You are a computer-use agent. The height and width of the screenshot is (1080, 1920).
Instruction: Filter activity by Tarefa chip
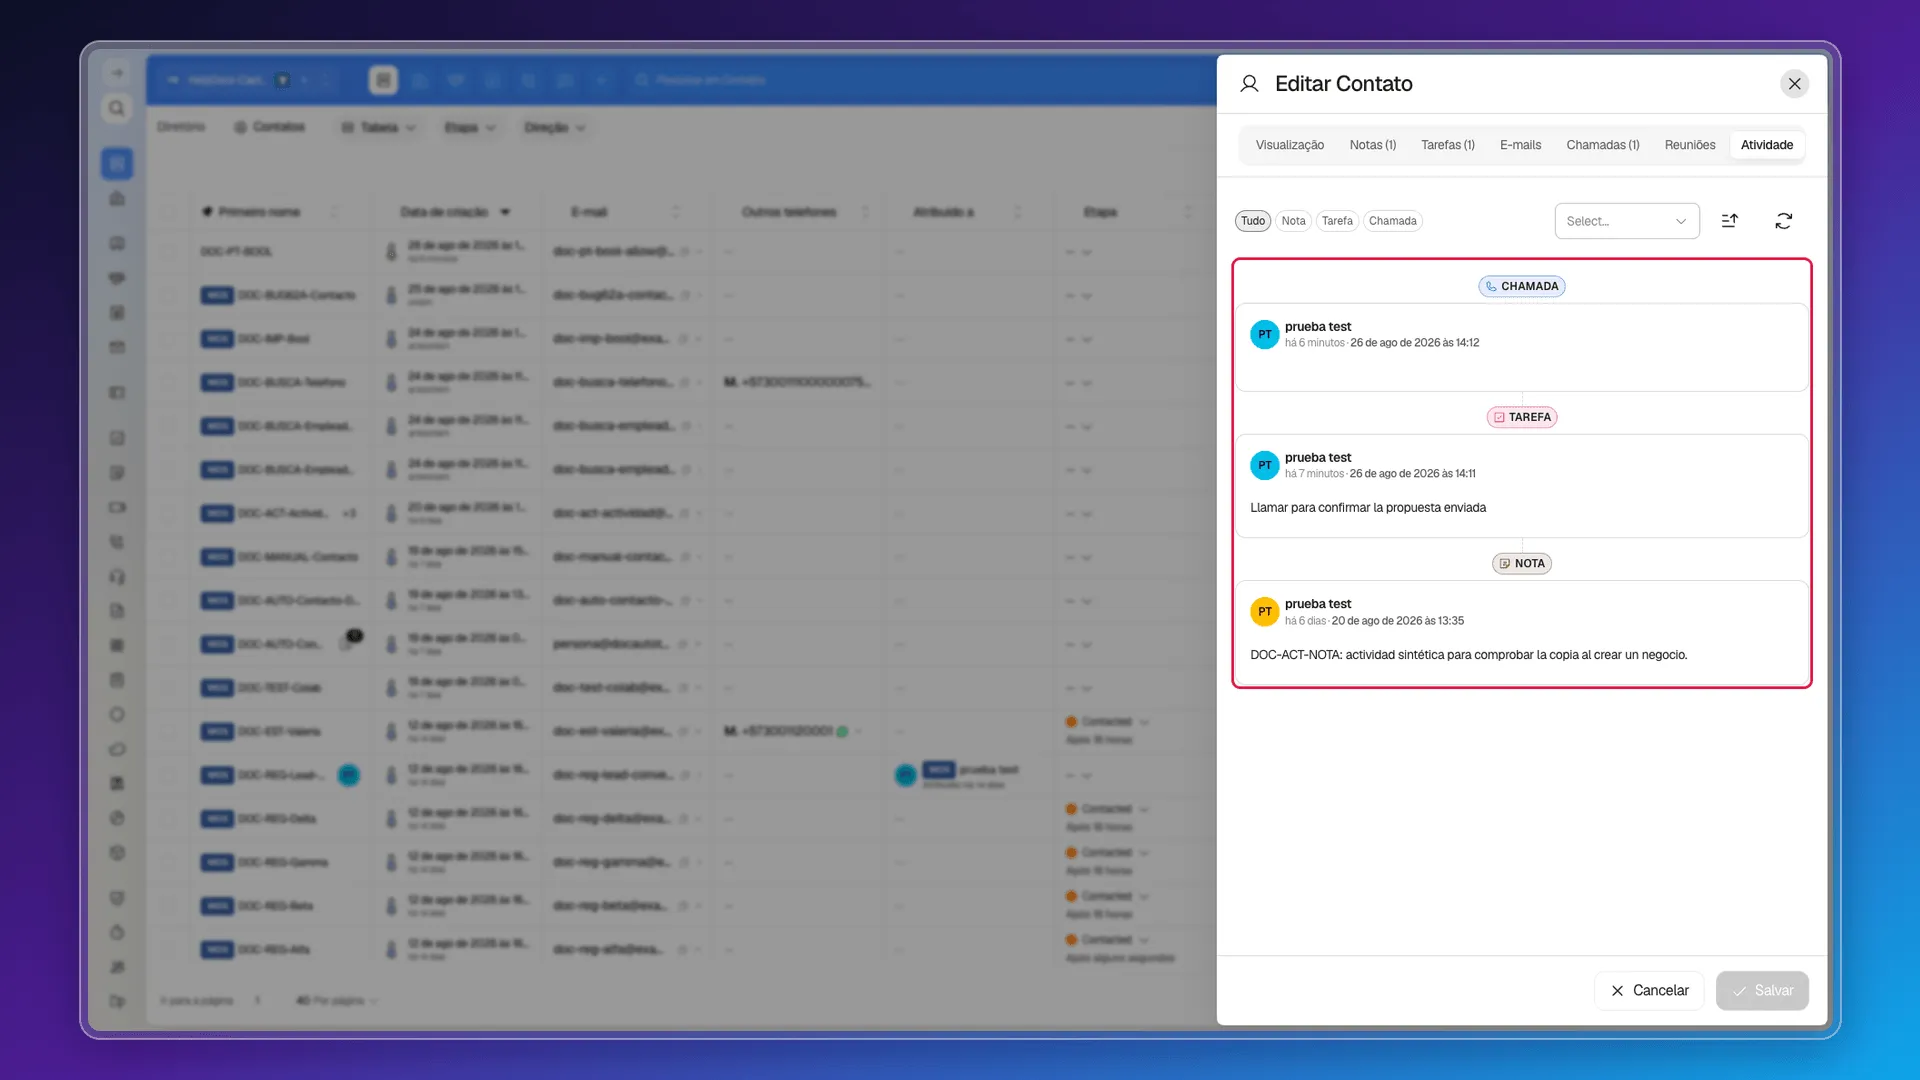pos(1337,221)
